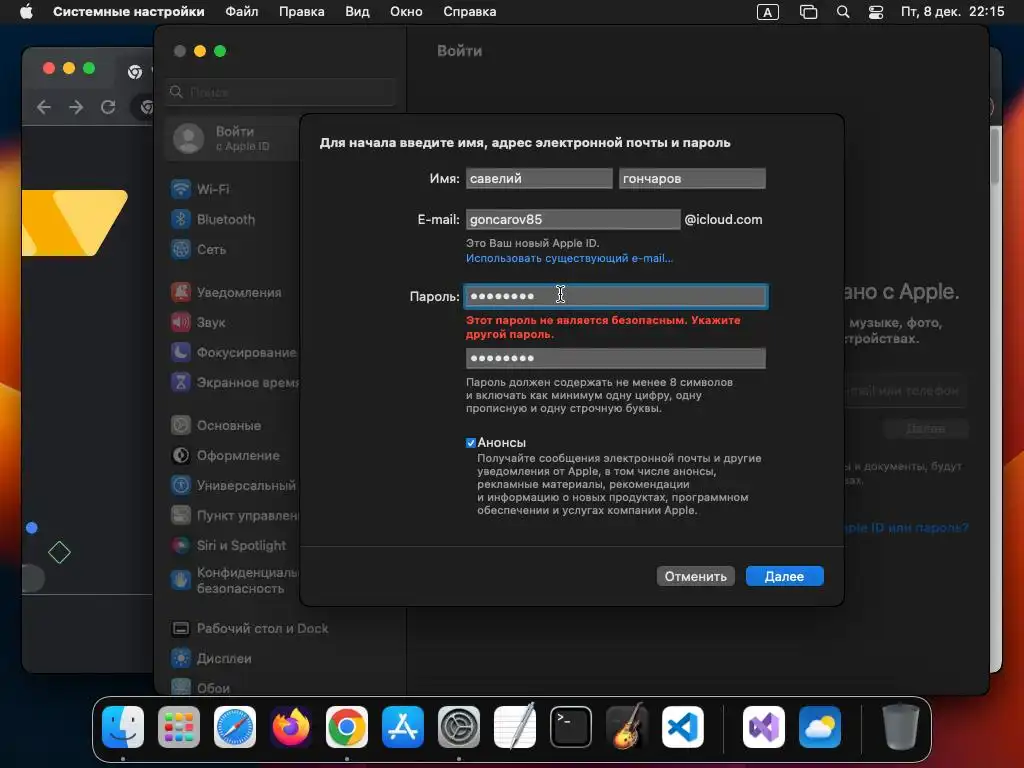Launch Safari from the Dock
This screenshot has width=1024, height=768.
235,727
